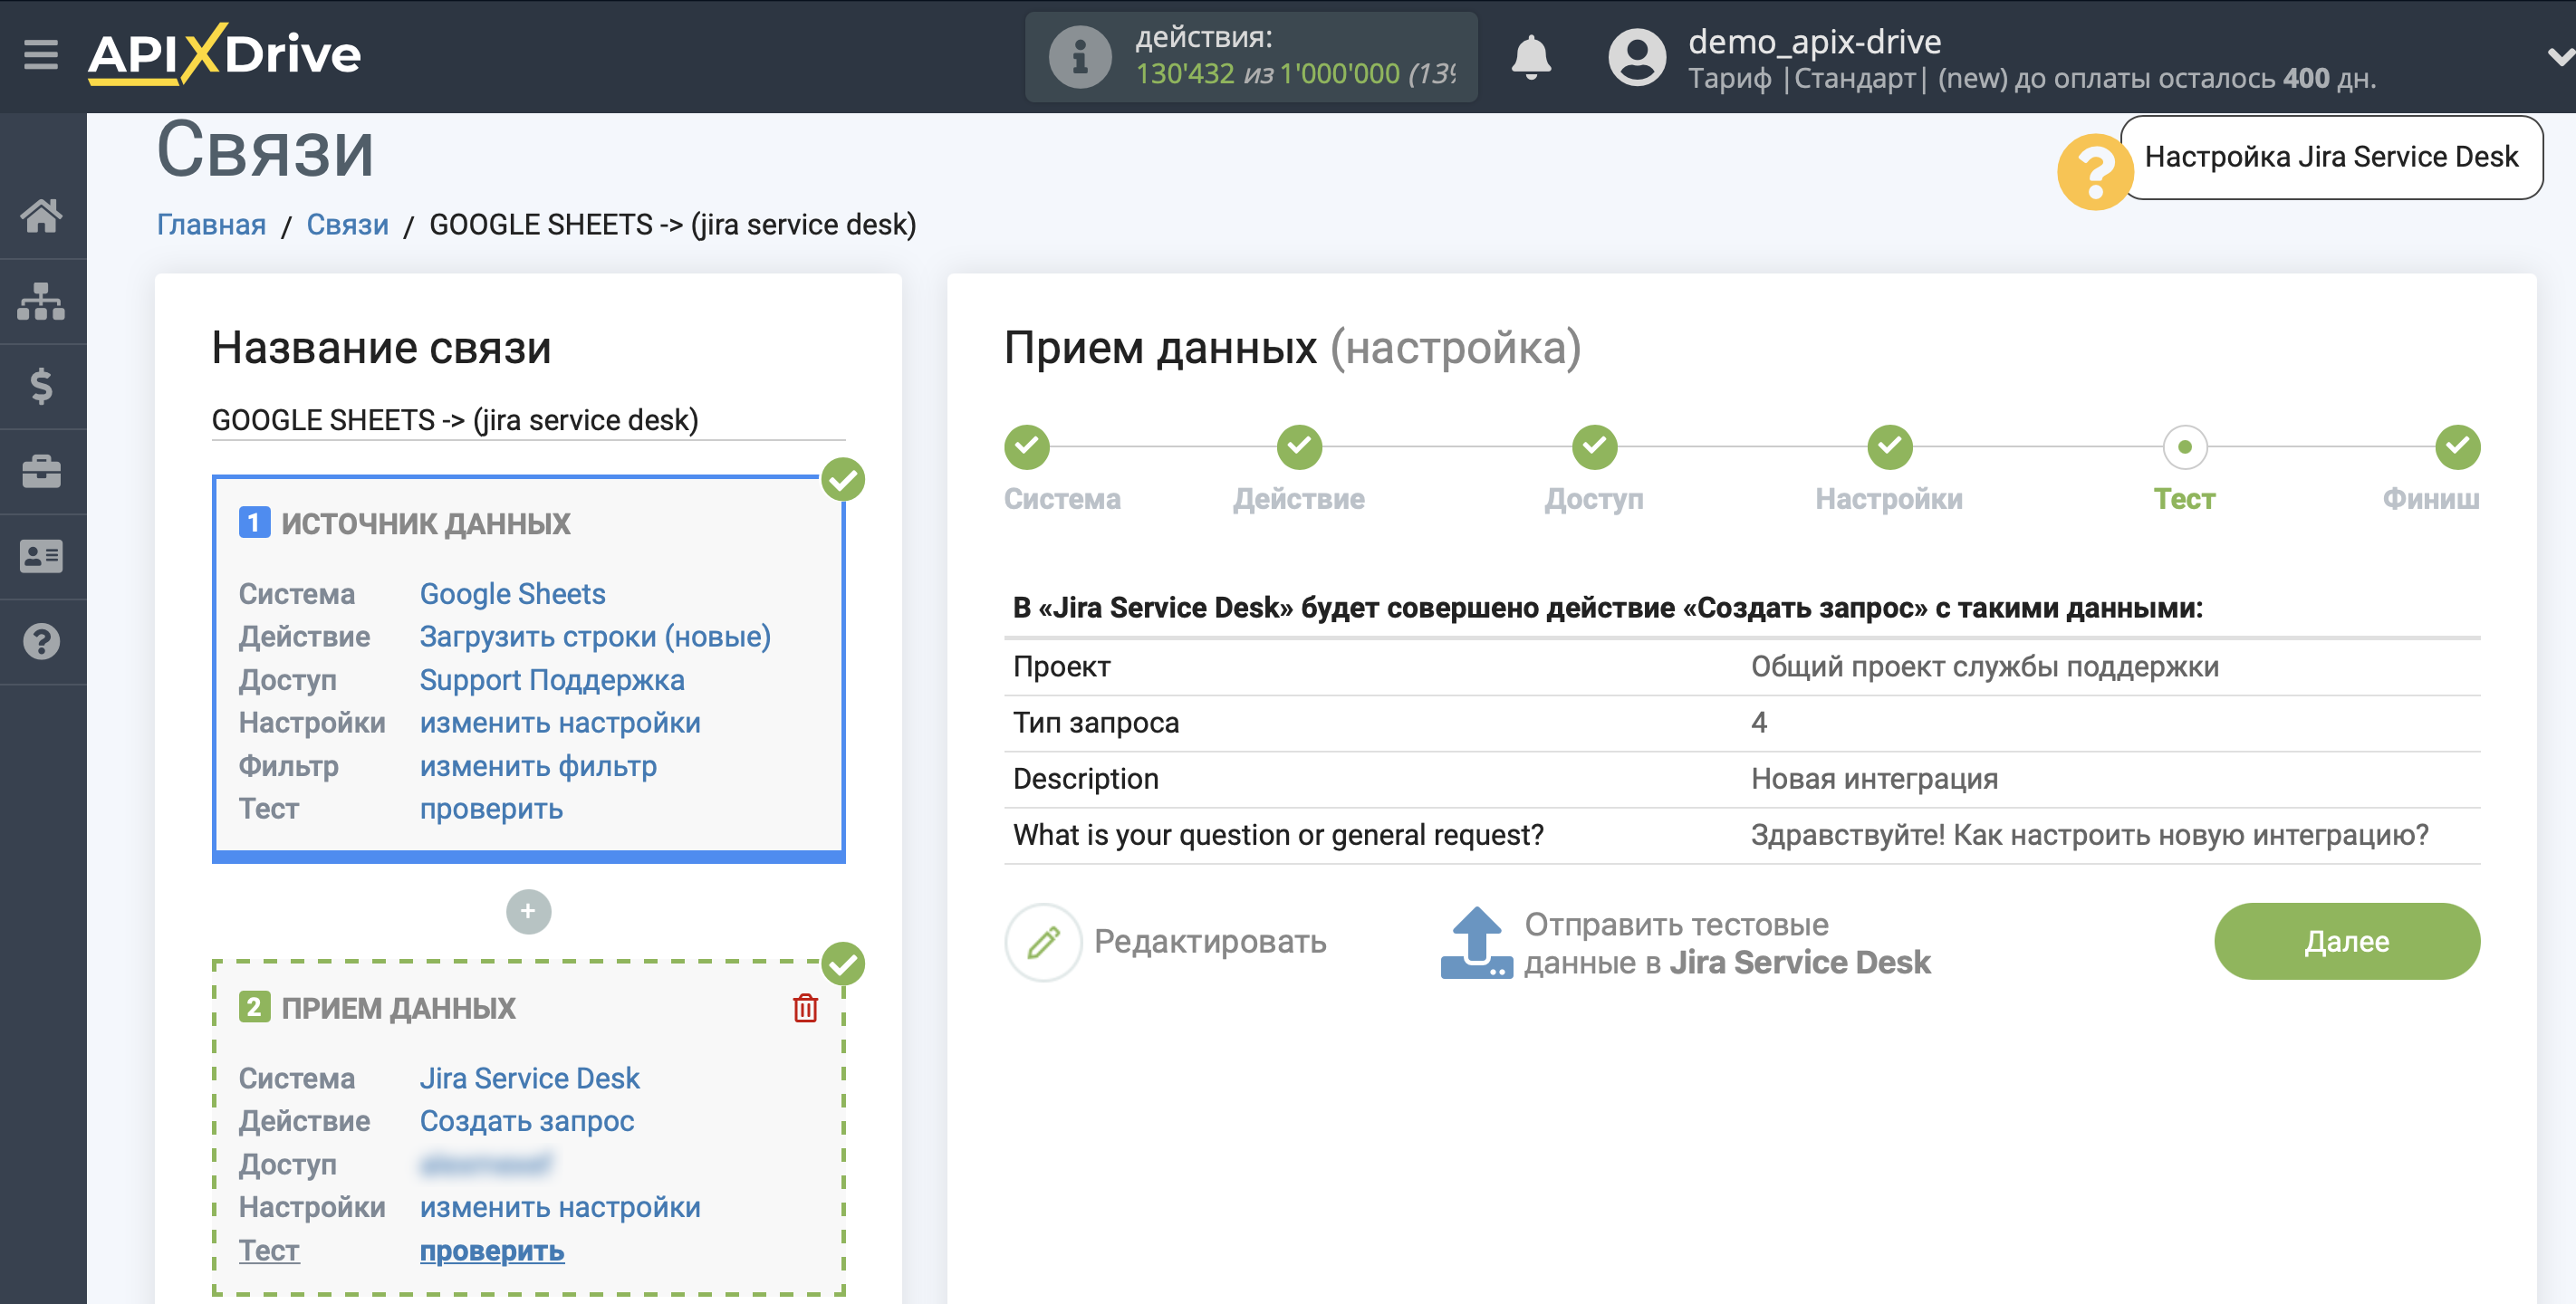Click source проверить test link
Screen dimensions: 2576x1304
(x=491, y=809)
